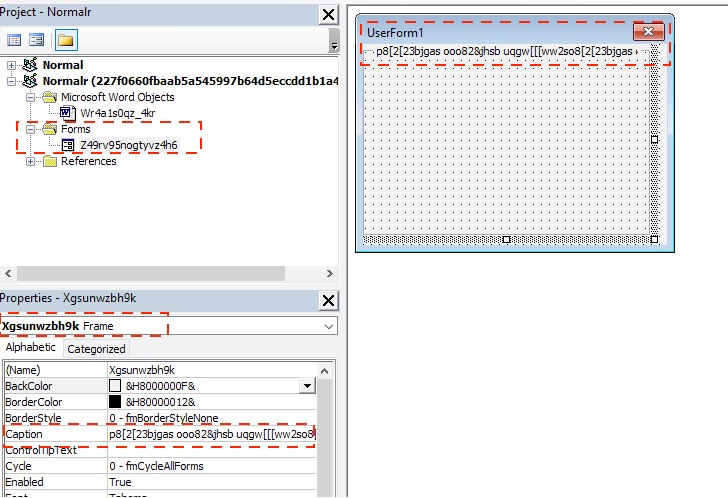This screenshot has height=498, width=728.
Task: Click the bottom-middle resize handle of the form
Action: click(507, 239)
